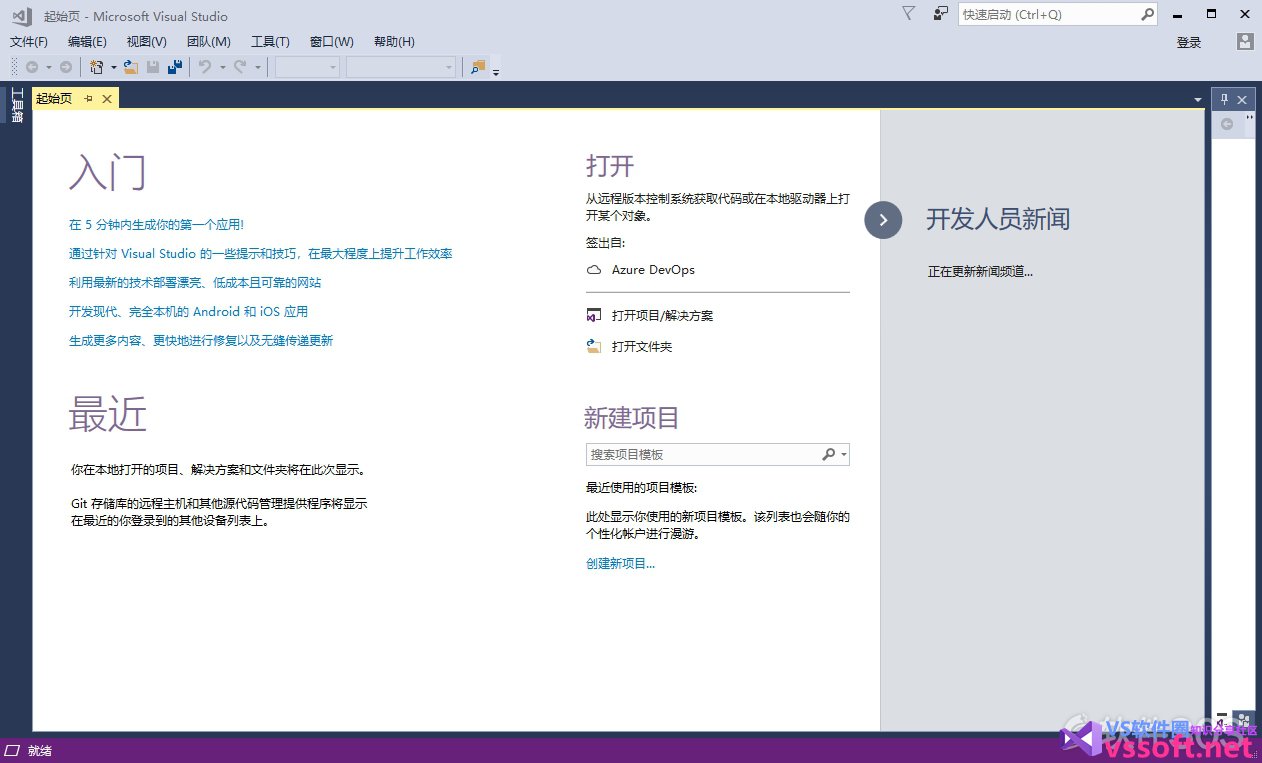Open the document tab list dropdown arrow
Screen dimensions: 1262x763
tap(1198, 100)
